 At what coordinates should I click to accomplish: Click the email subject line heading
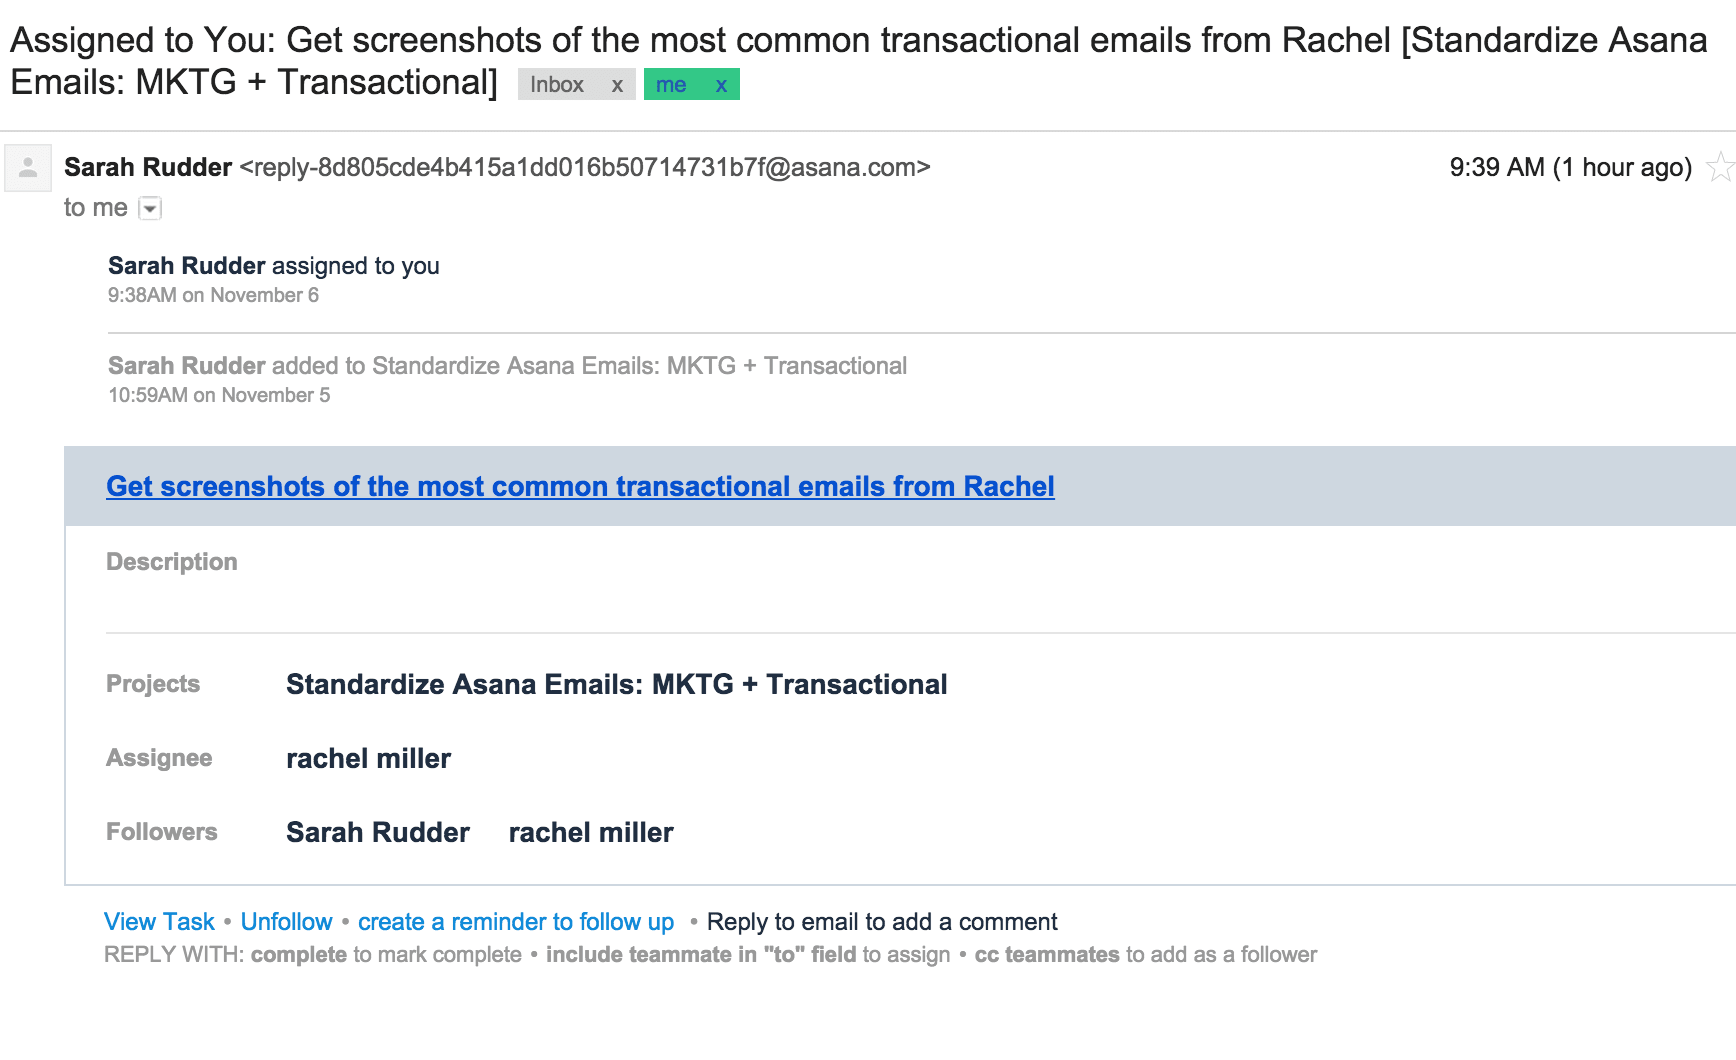(858, 61)
